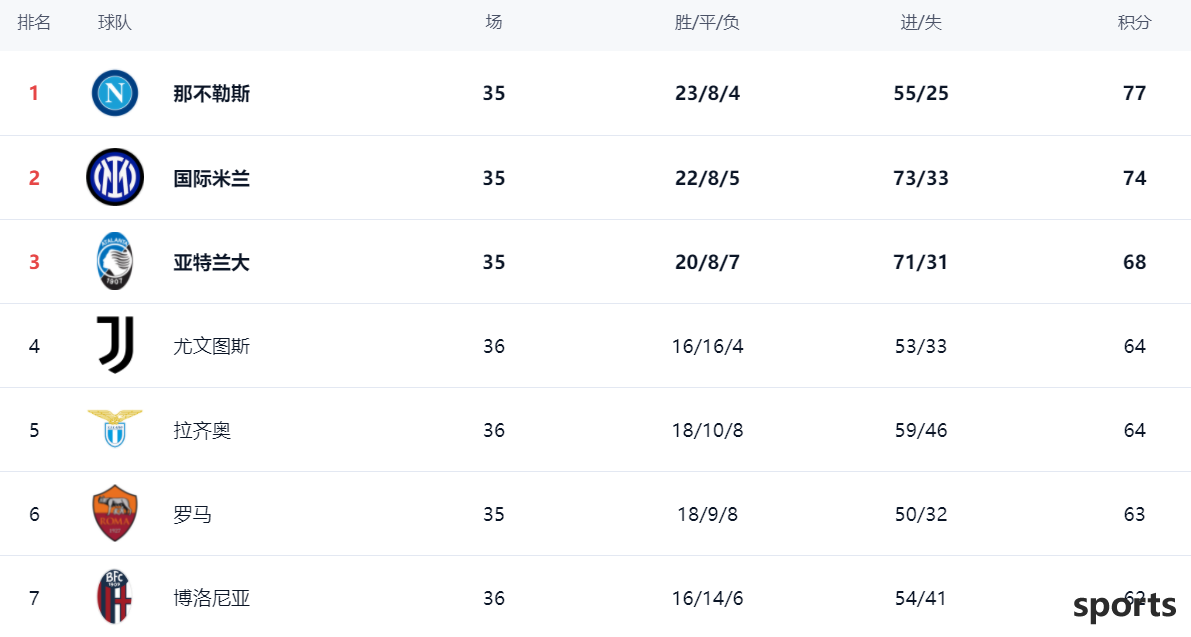1191x637 pixels.
Task: Open the Inter Milan logo
Action: point(115,177)
